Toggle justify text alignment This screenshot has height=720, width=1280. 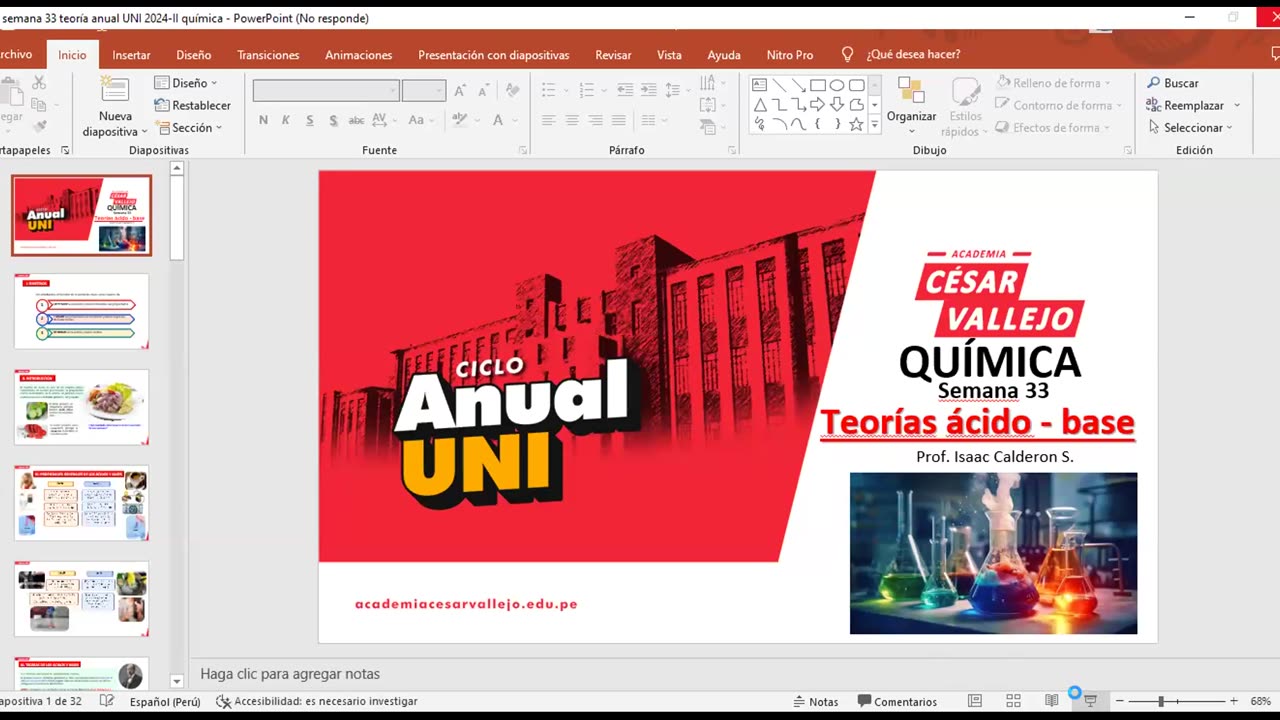618,120
